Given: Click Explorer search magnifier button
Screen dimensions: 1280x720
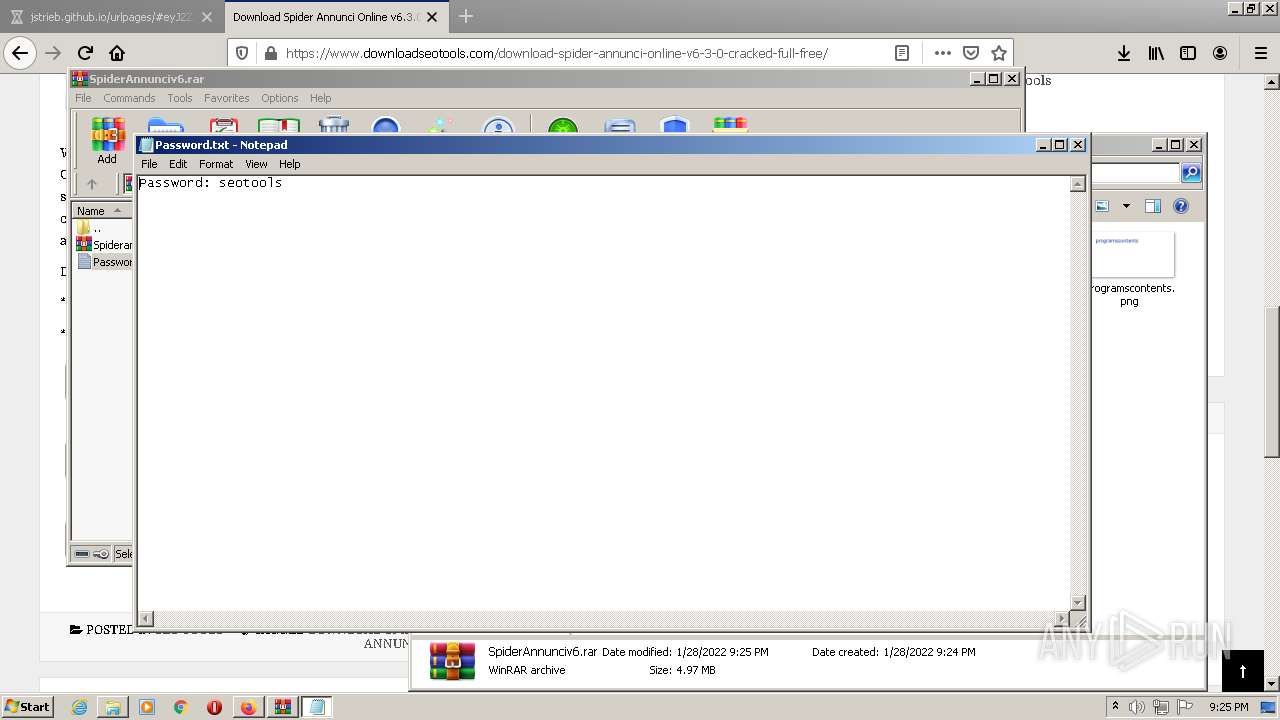Looking at the screenshot, I should click(1191, 173).
